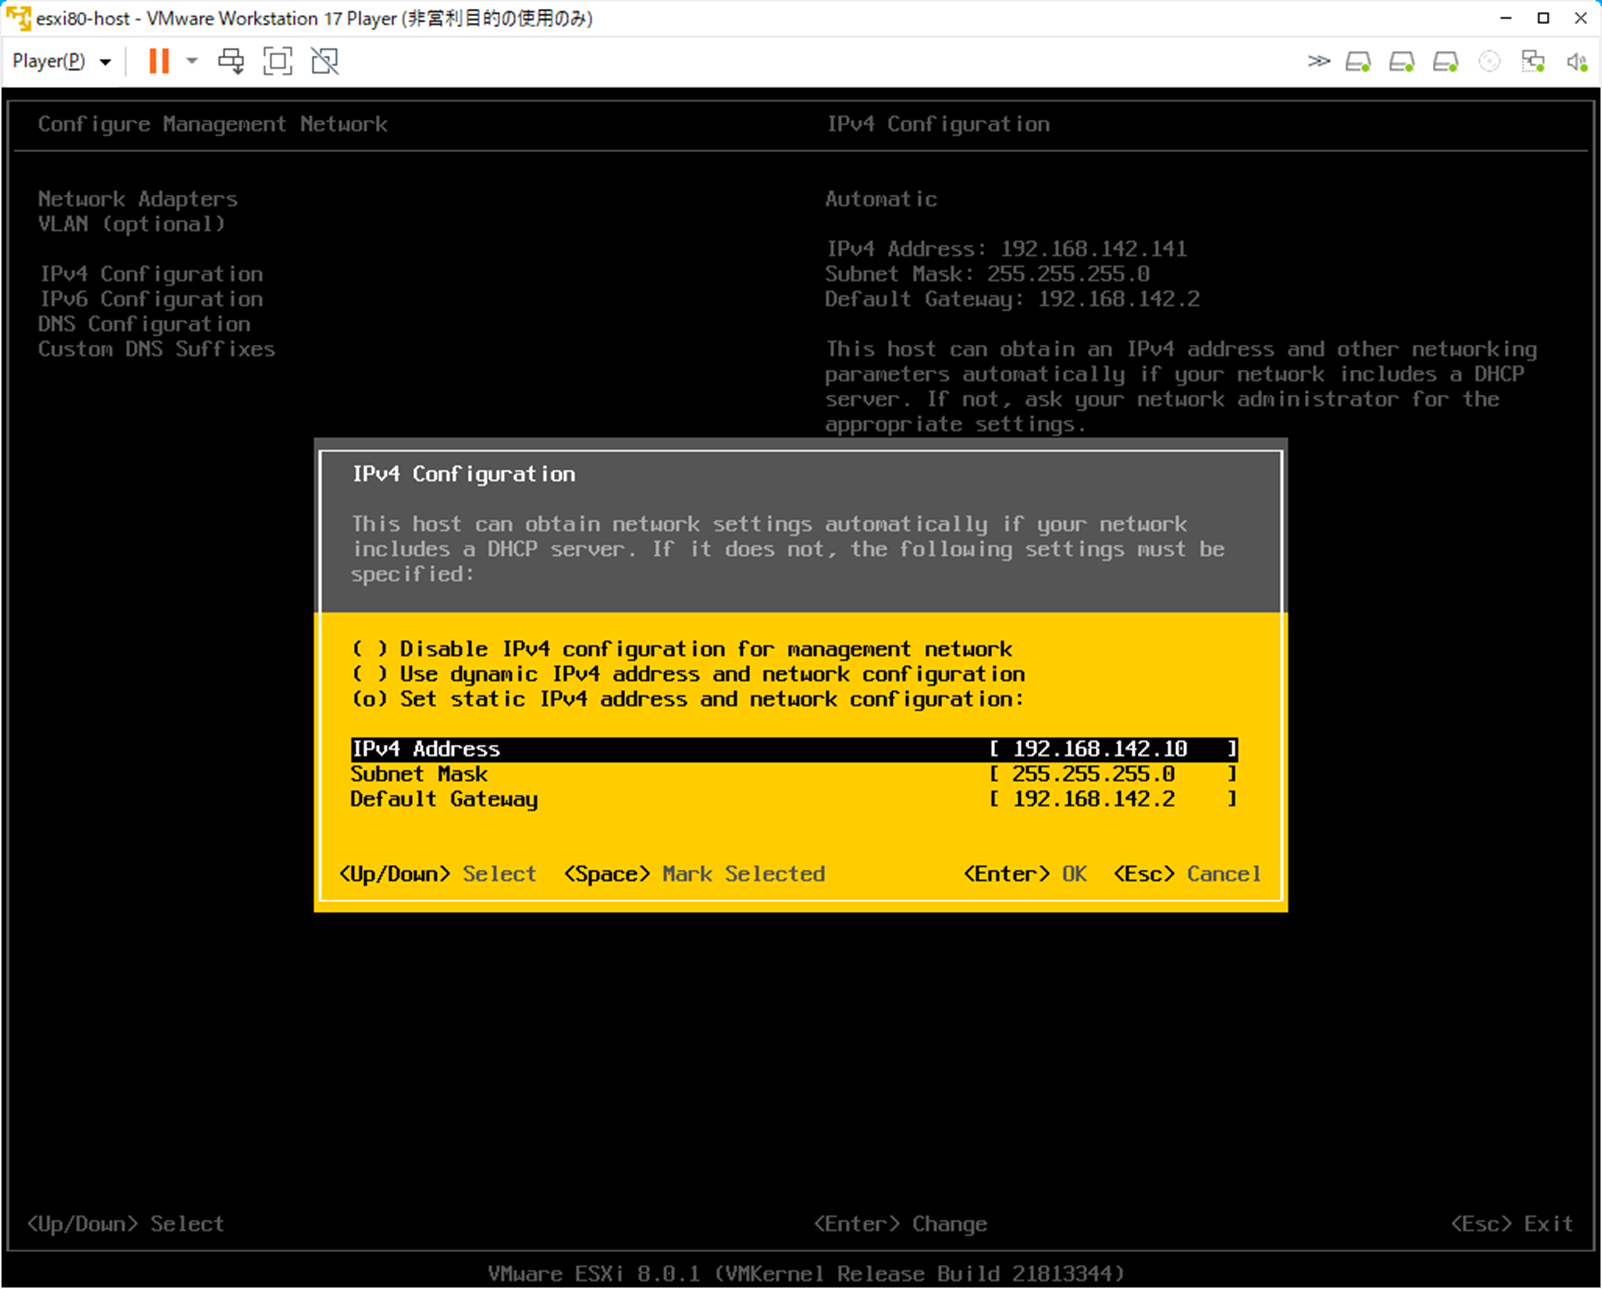1602x1289 pixels.
Task: Click the IPv4 Address field with 192.168.142.10
Action: pyautogui.click(x=794, y=749)
